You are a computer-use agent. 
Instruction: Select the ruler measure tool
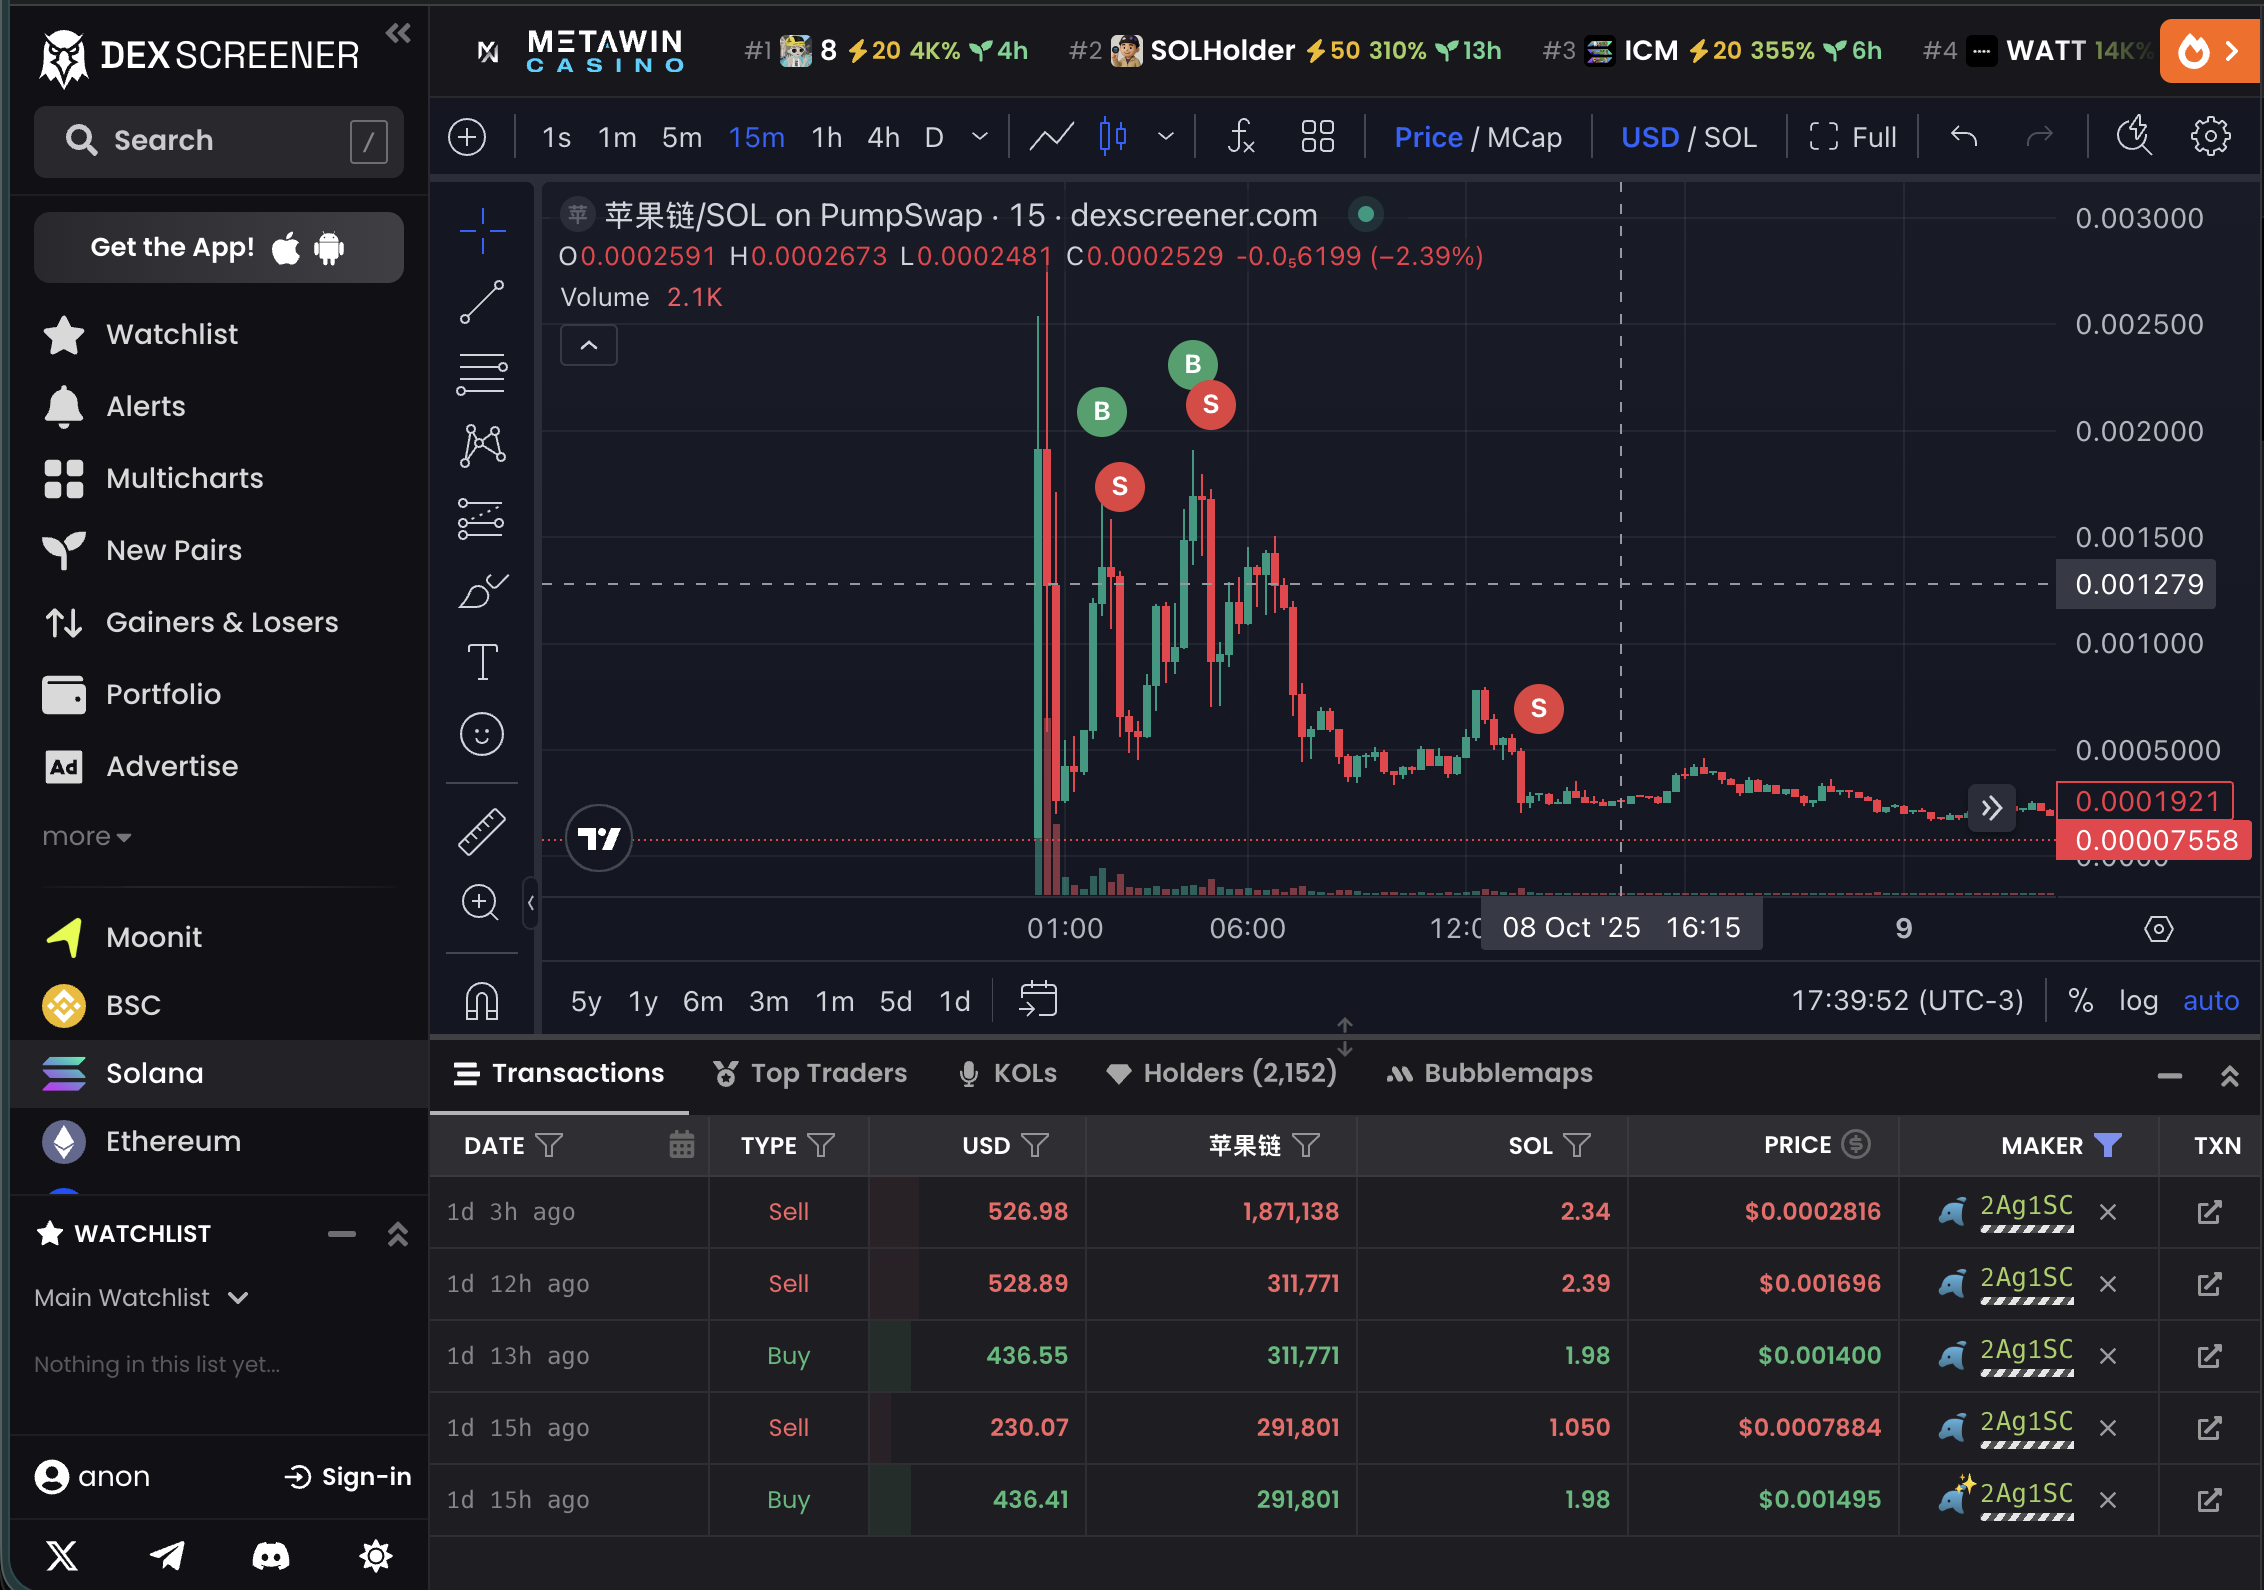481,831
